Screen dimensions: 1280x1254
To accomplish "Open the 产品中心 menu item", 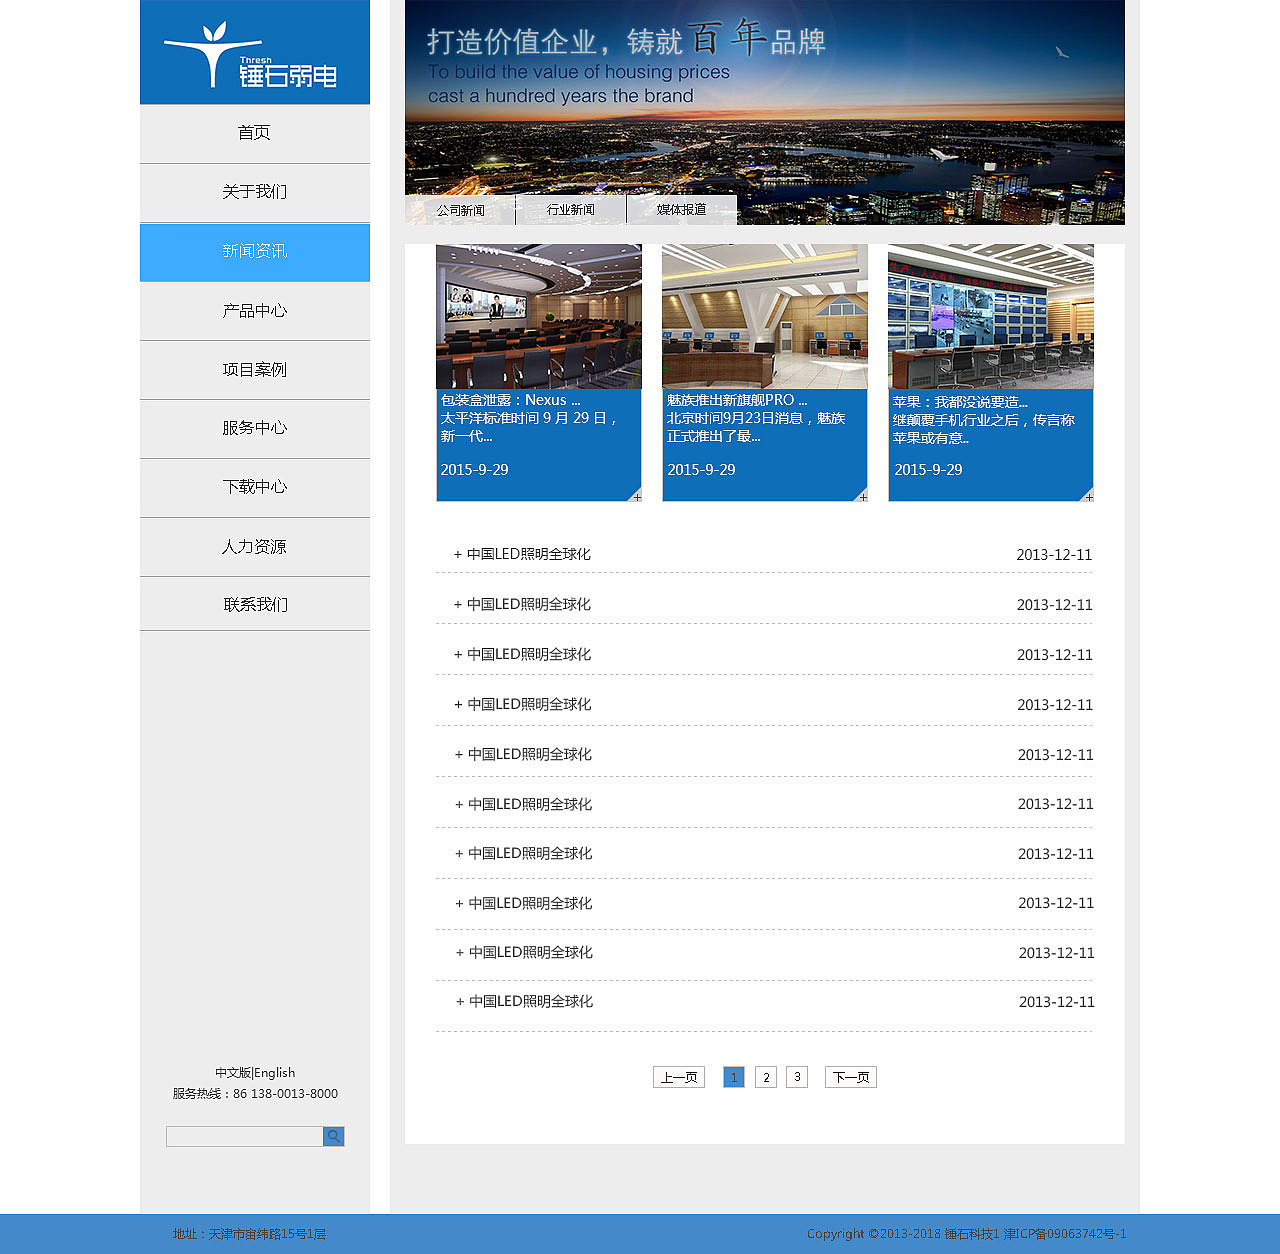I will [254, 311].
